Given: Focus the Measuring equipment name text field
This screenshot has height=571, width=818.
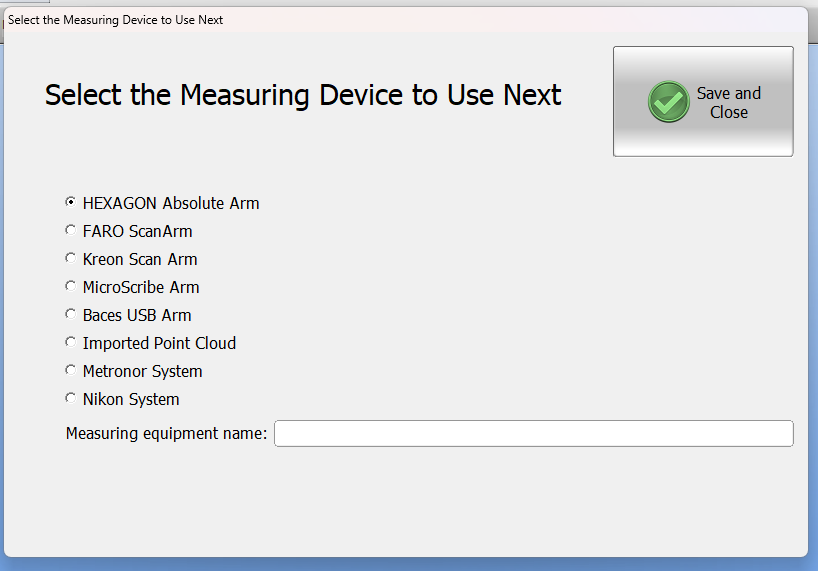Looking at the screenshot, I should (x=534, y=433).
